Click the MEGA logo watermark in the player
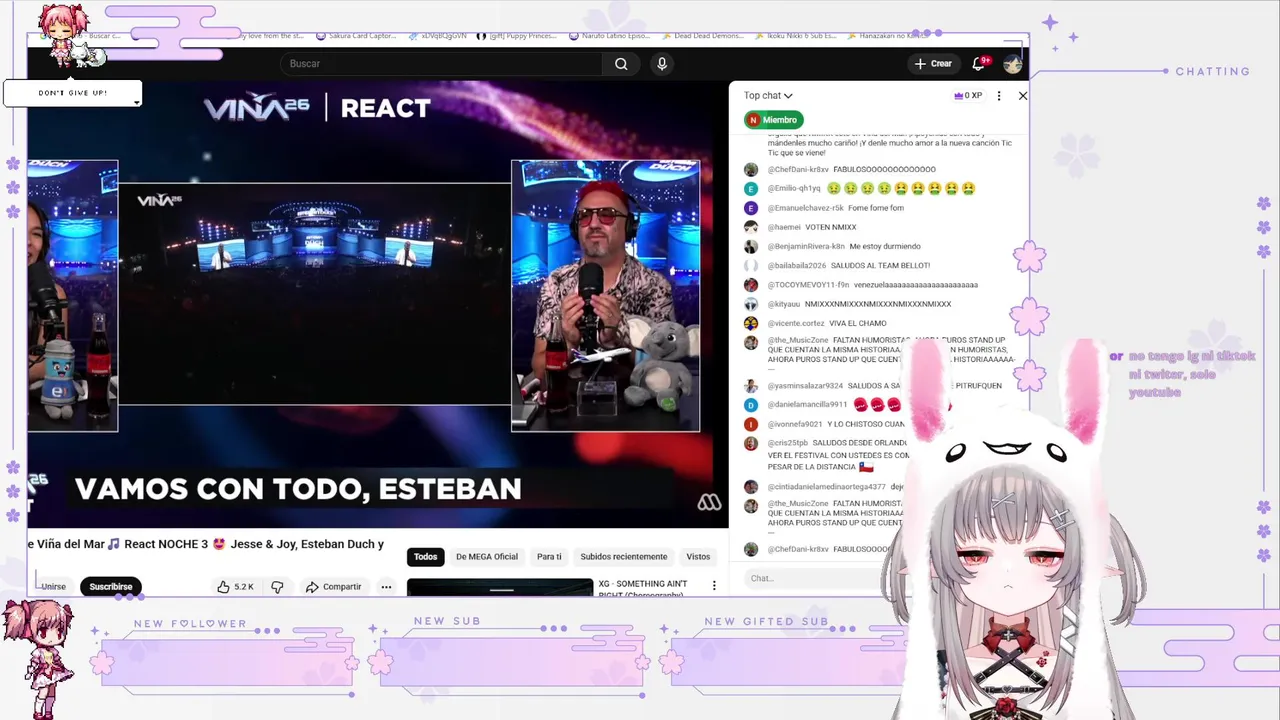1280x720 pixels. [x=709, y=503]
